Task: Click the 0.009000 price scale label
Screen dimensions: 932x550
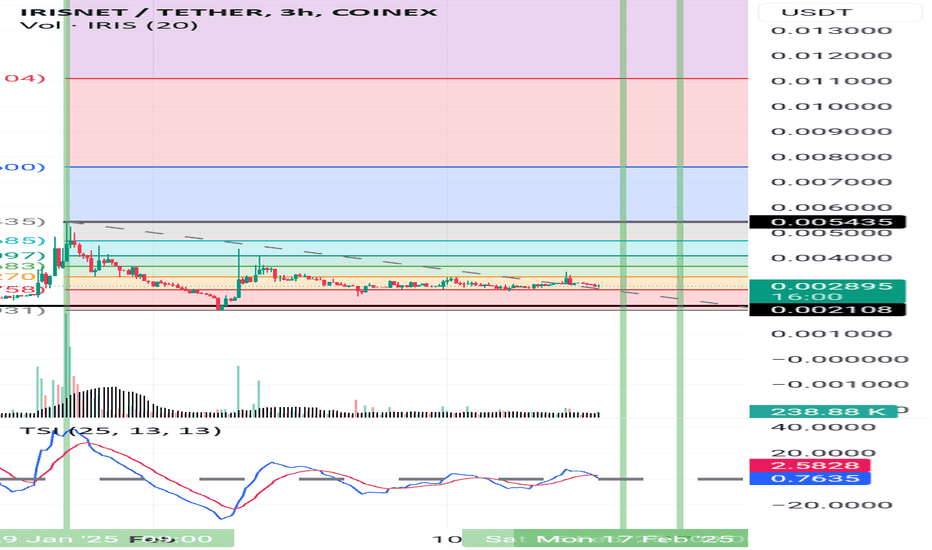Action: pyautogui.click(x=832, y=131)
